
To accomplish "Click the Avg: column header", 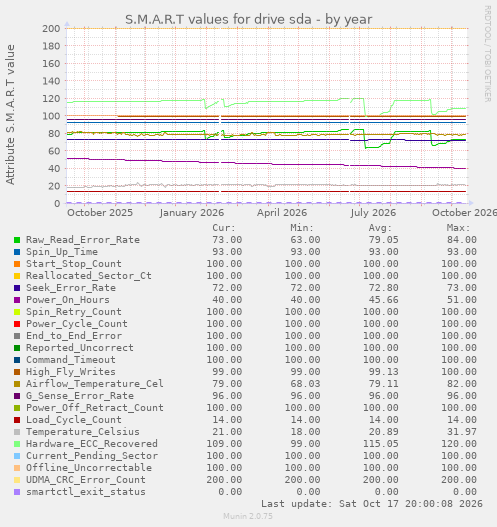I will [380, 228].
